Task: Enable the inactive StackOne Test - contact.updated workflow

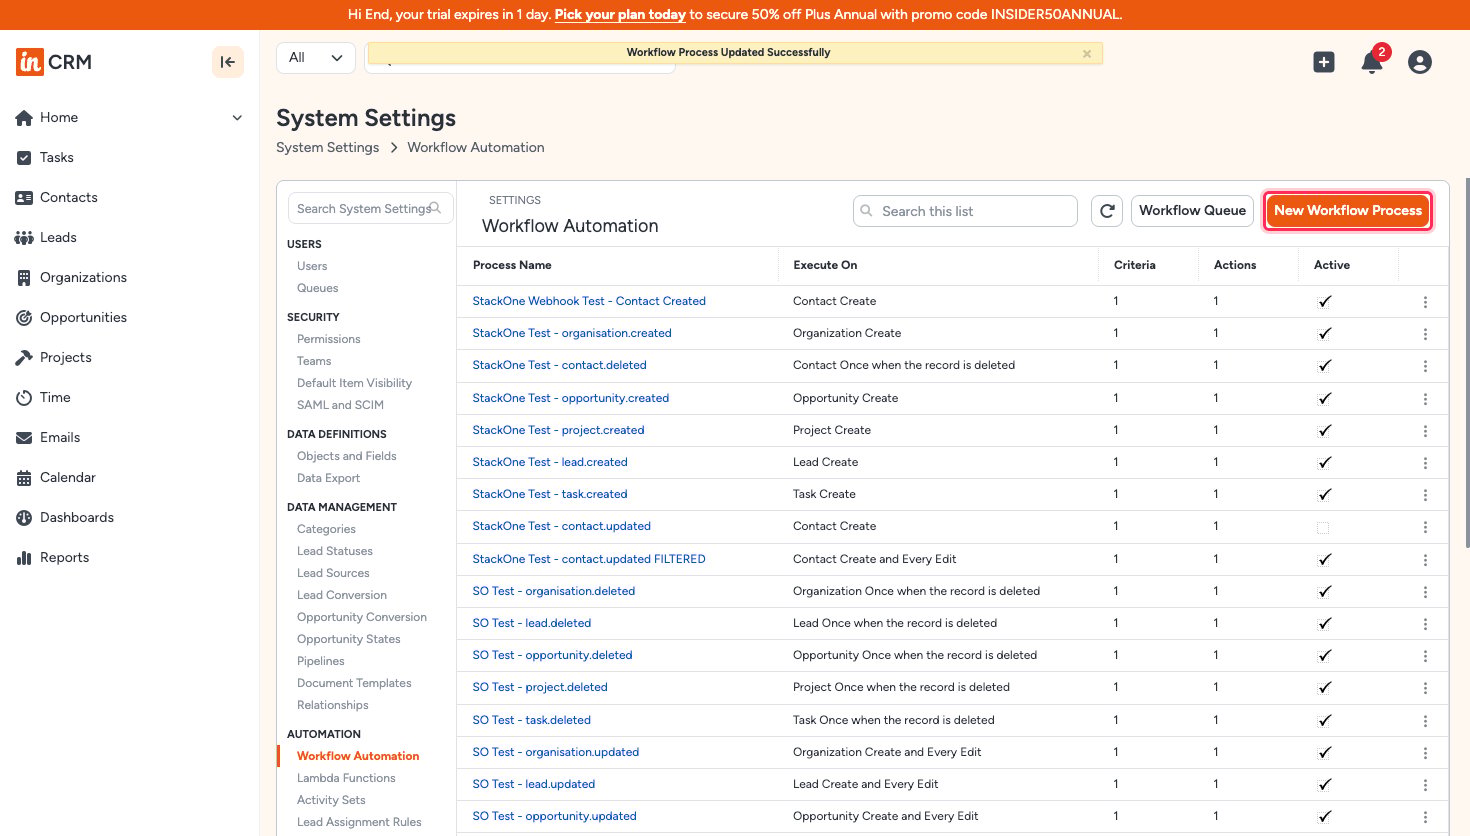Action: (x=1323, y=527)
